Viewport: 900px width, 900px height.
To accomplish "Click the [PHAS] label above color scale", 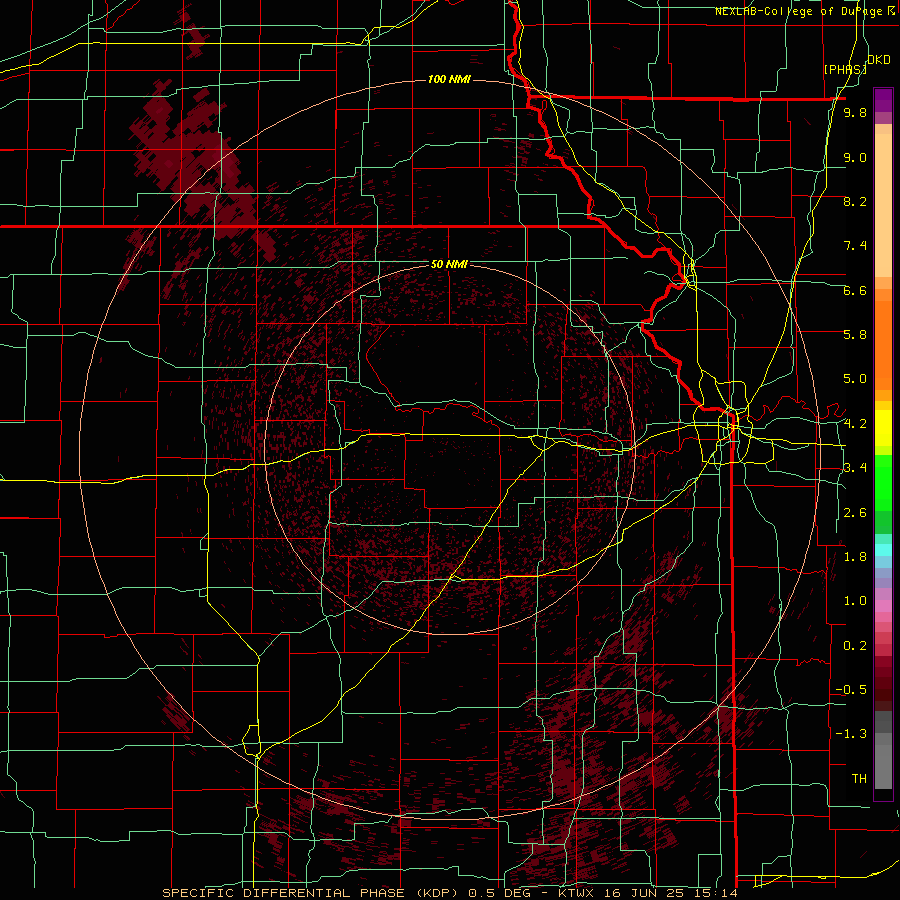I will tap(845, 69).
